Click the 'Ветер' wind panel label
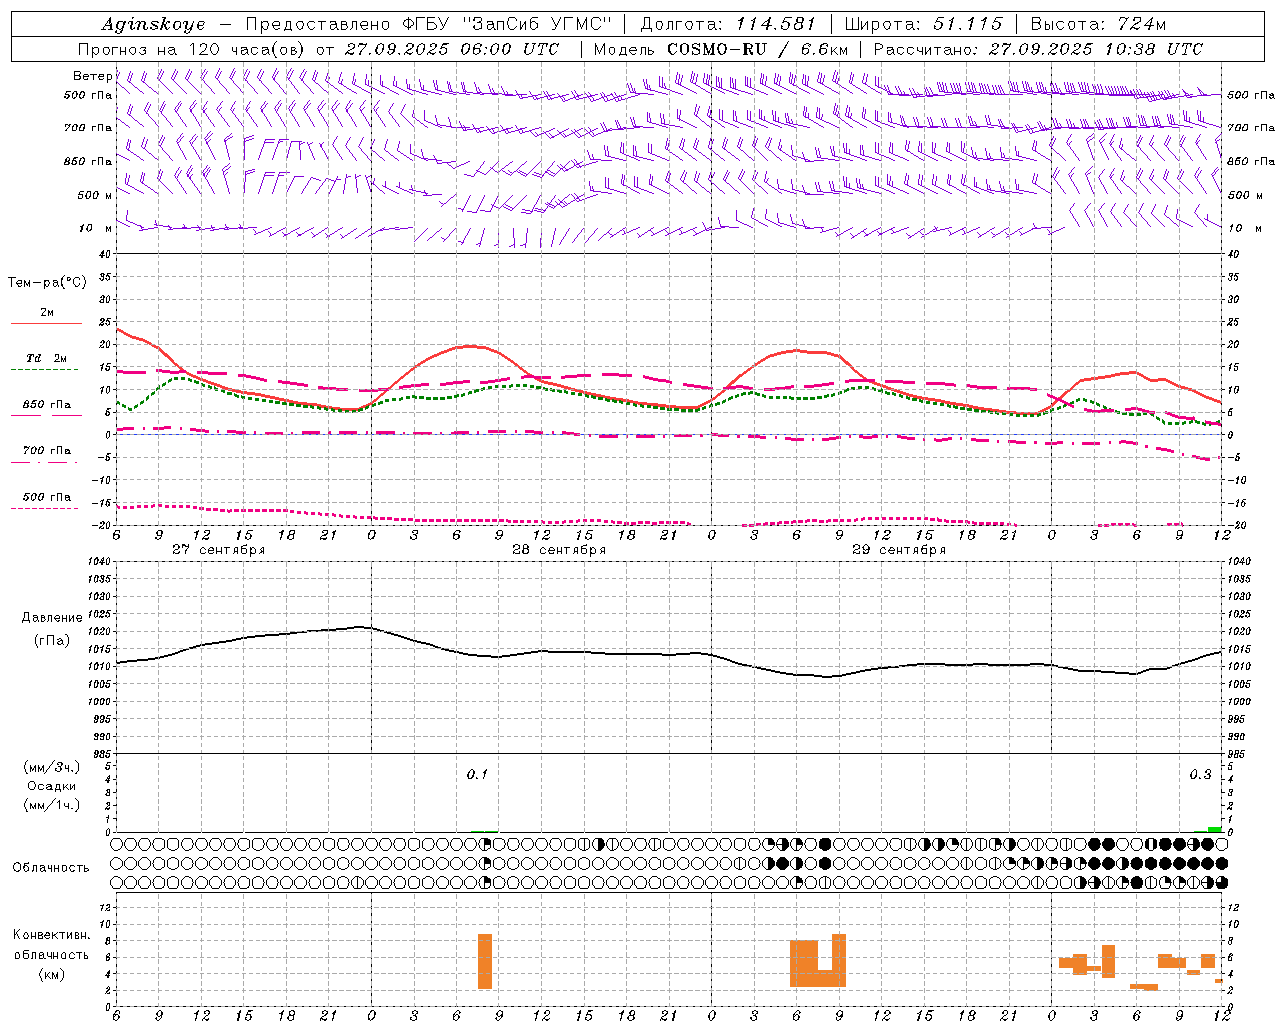Image resolution: width=1280 pixels, height=1024 pixels. [x=92, y=76]
